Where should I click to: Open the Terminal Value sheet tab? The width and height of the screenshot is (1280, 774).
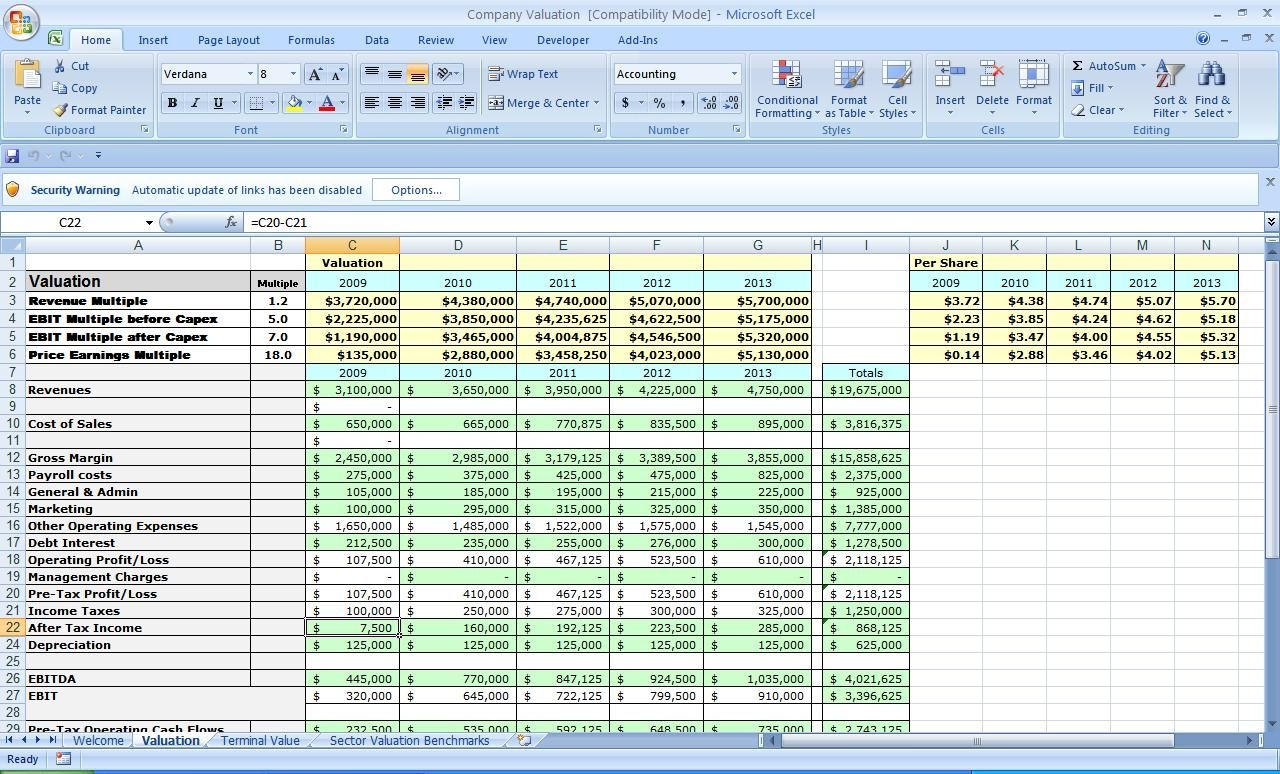pyautogui.click(x=259, y=741)
